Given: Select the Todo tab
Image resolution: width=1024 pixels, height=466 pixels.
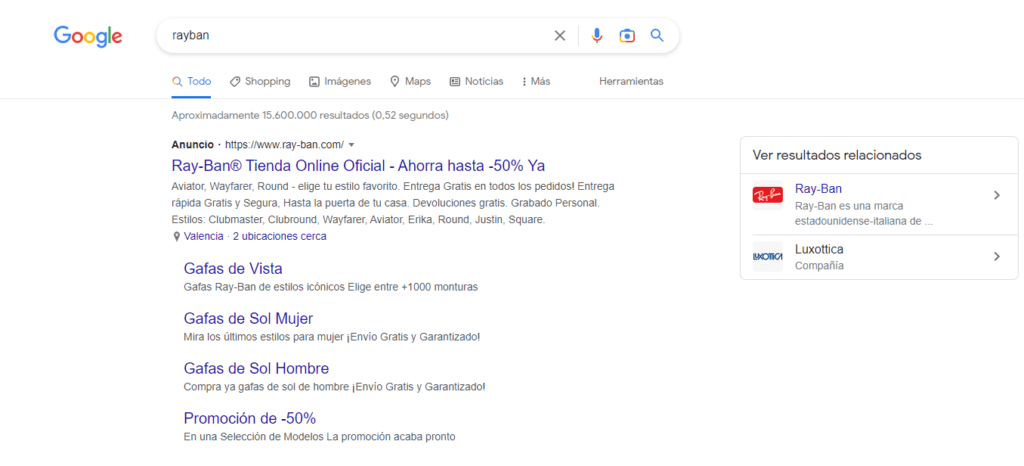Looking at the screenshot, I should (x=191, y=82).
